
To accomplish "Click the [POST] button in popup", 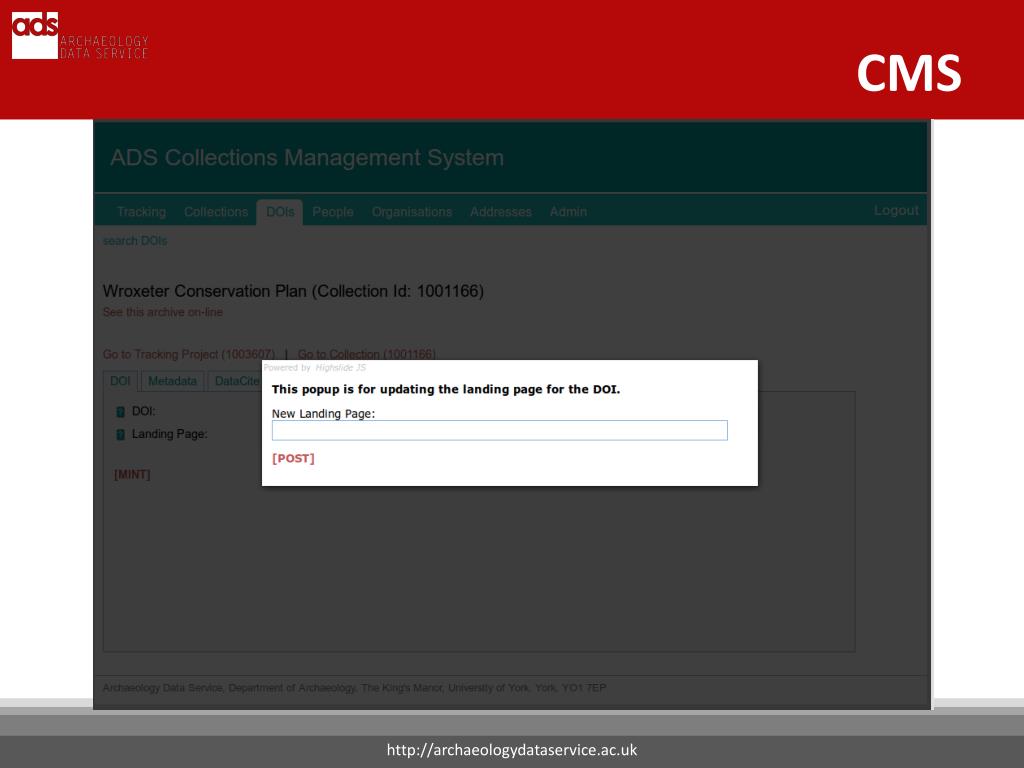I will coord(293,458).
